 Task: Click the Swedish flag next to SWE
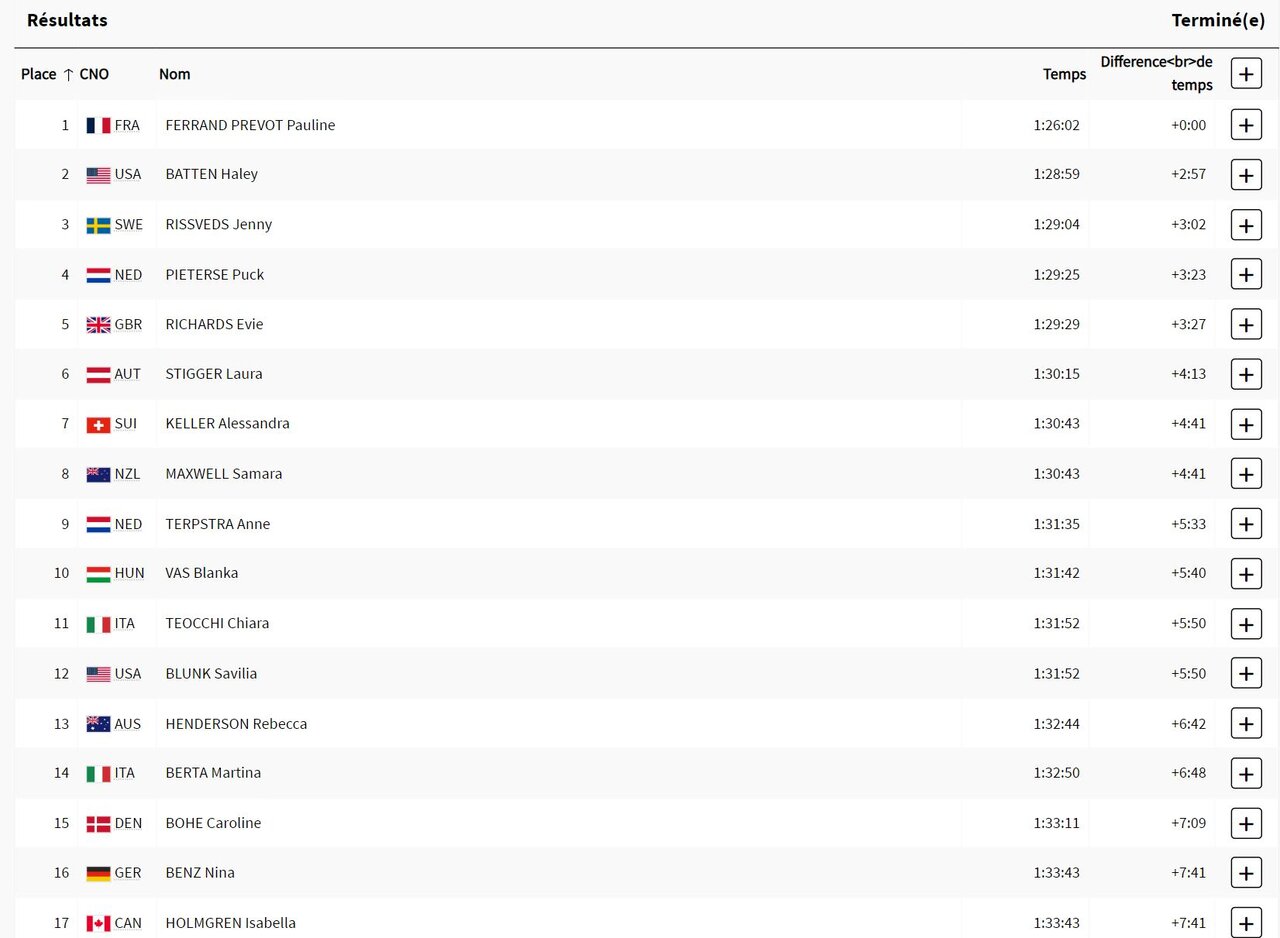[98, 225]
